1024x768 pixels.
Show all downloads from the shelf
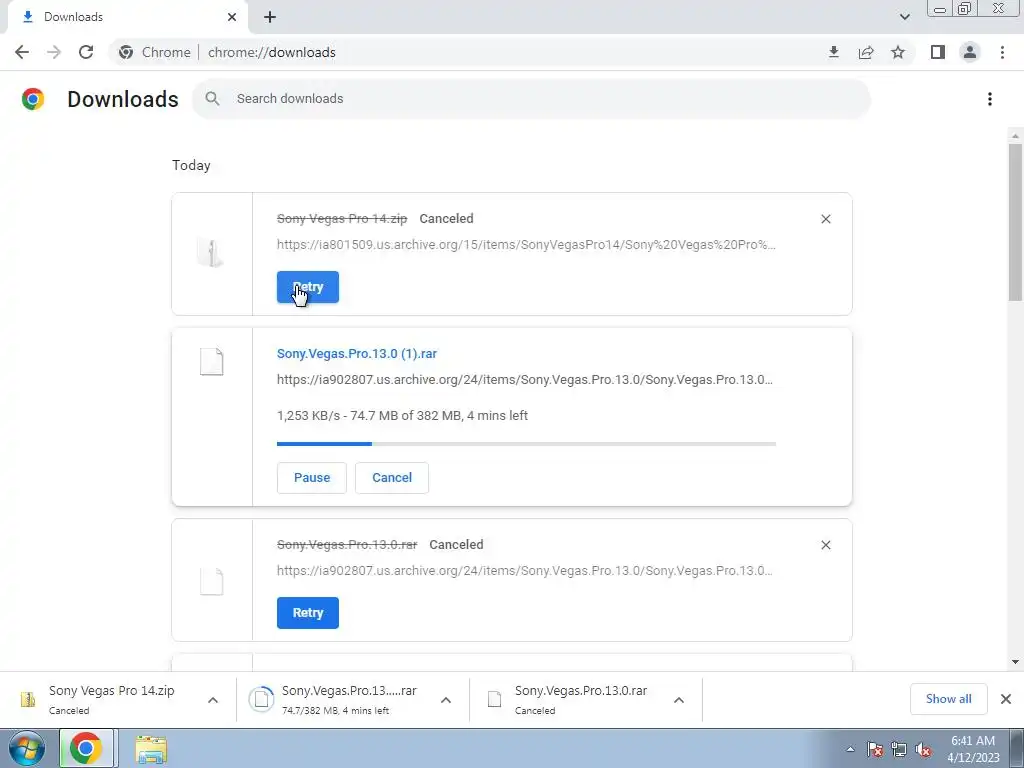coord(948,699)
